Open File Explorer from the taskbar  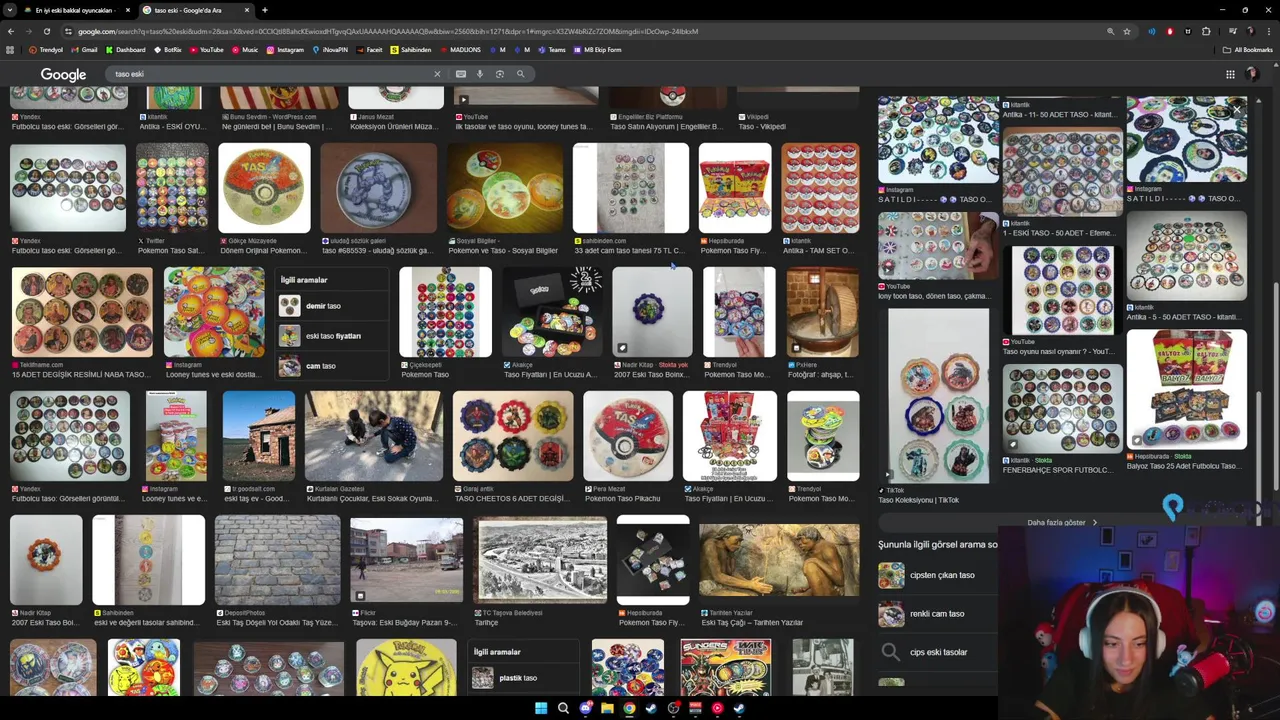click(x=607, y=708)
